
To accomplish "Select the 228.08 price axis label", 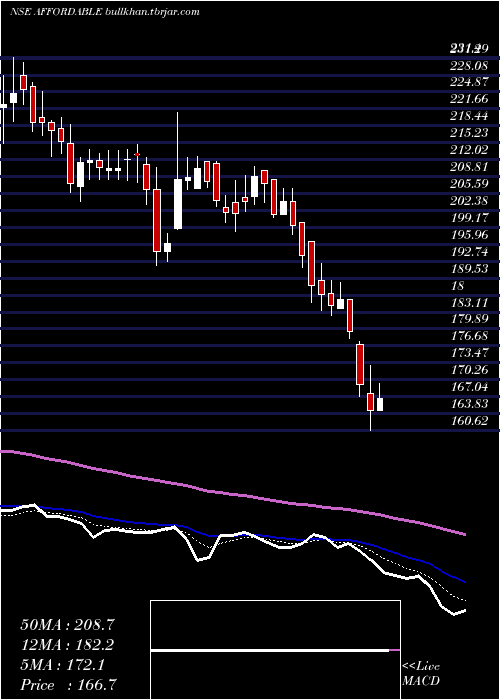I will click(x=468, y=66).
